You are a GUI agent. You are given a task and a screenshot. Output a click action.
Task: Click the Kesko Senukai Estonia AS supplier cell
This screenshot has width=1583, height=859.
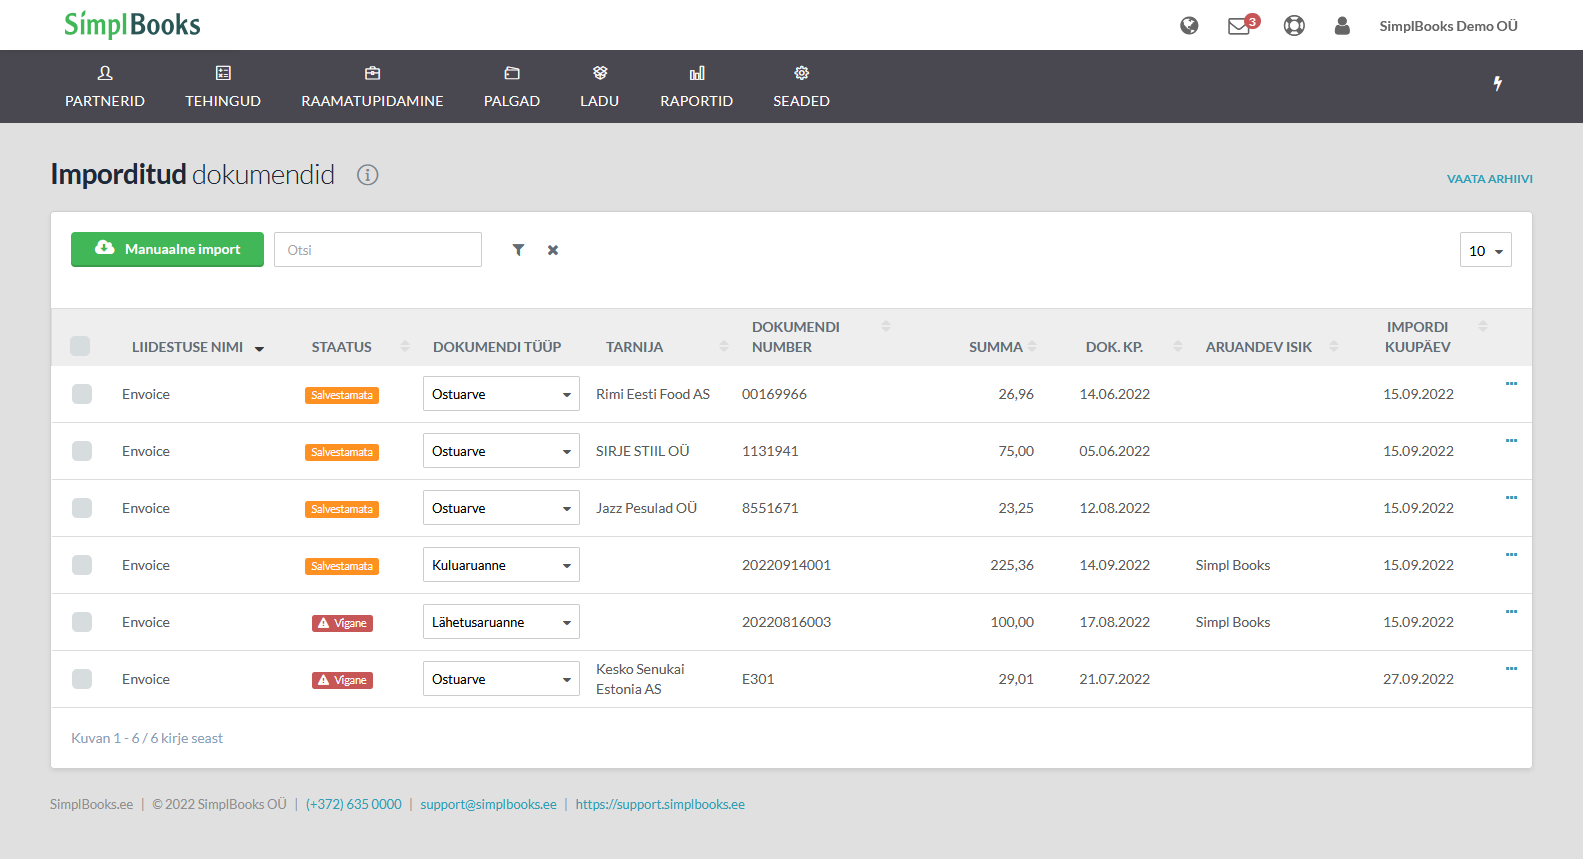click(640, 679)
